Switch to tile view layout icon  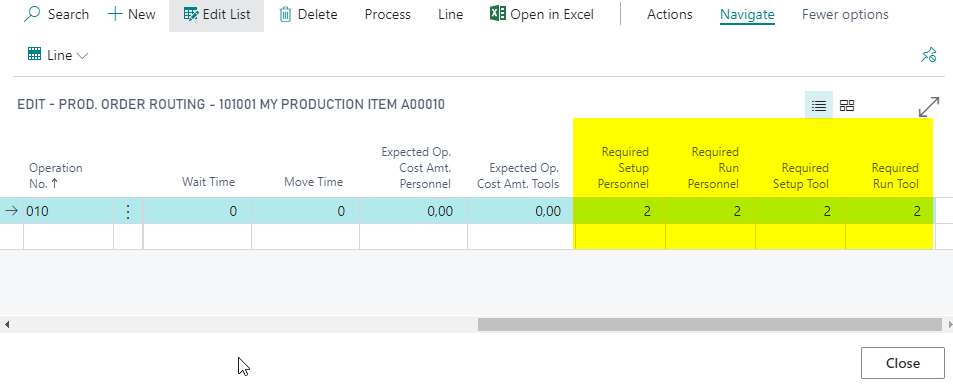tap(847, 106)
